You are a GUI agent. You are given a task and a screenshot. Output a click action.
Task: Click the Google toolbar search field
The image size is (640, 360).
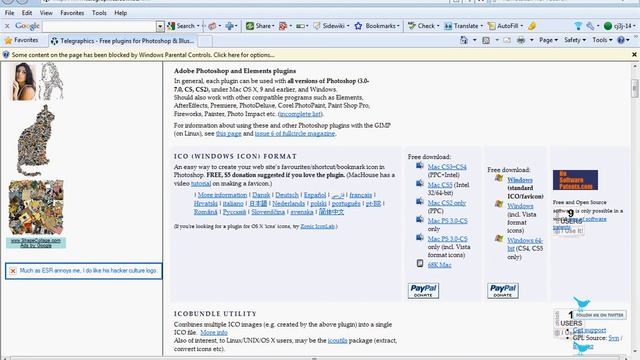pos(99,26)
